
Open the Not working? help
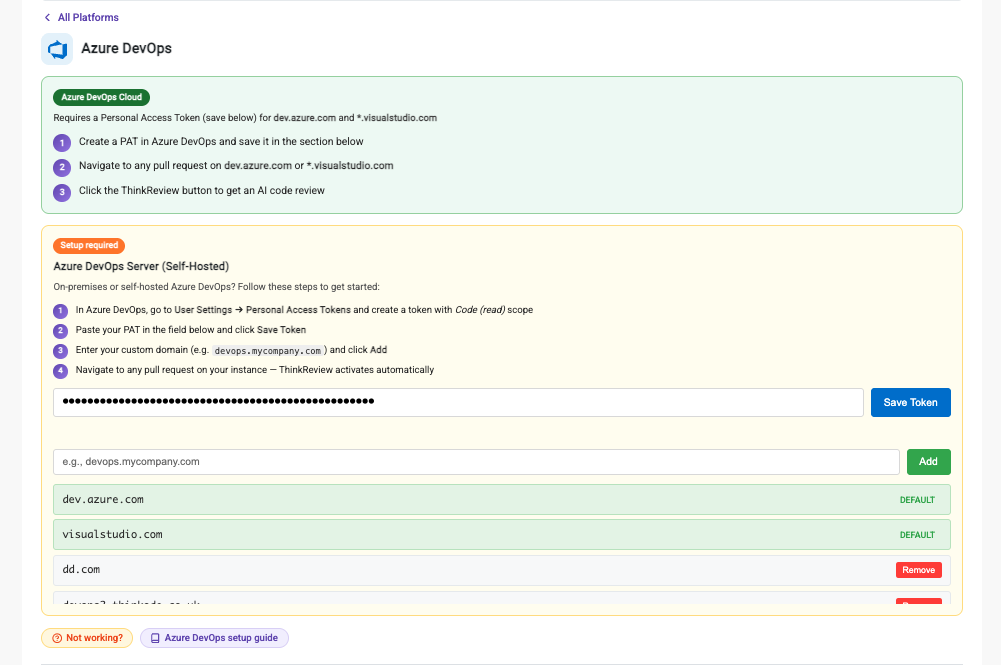coord(87,638)
